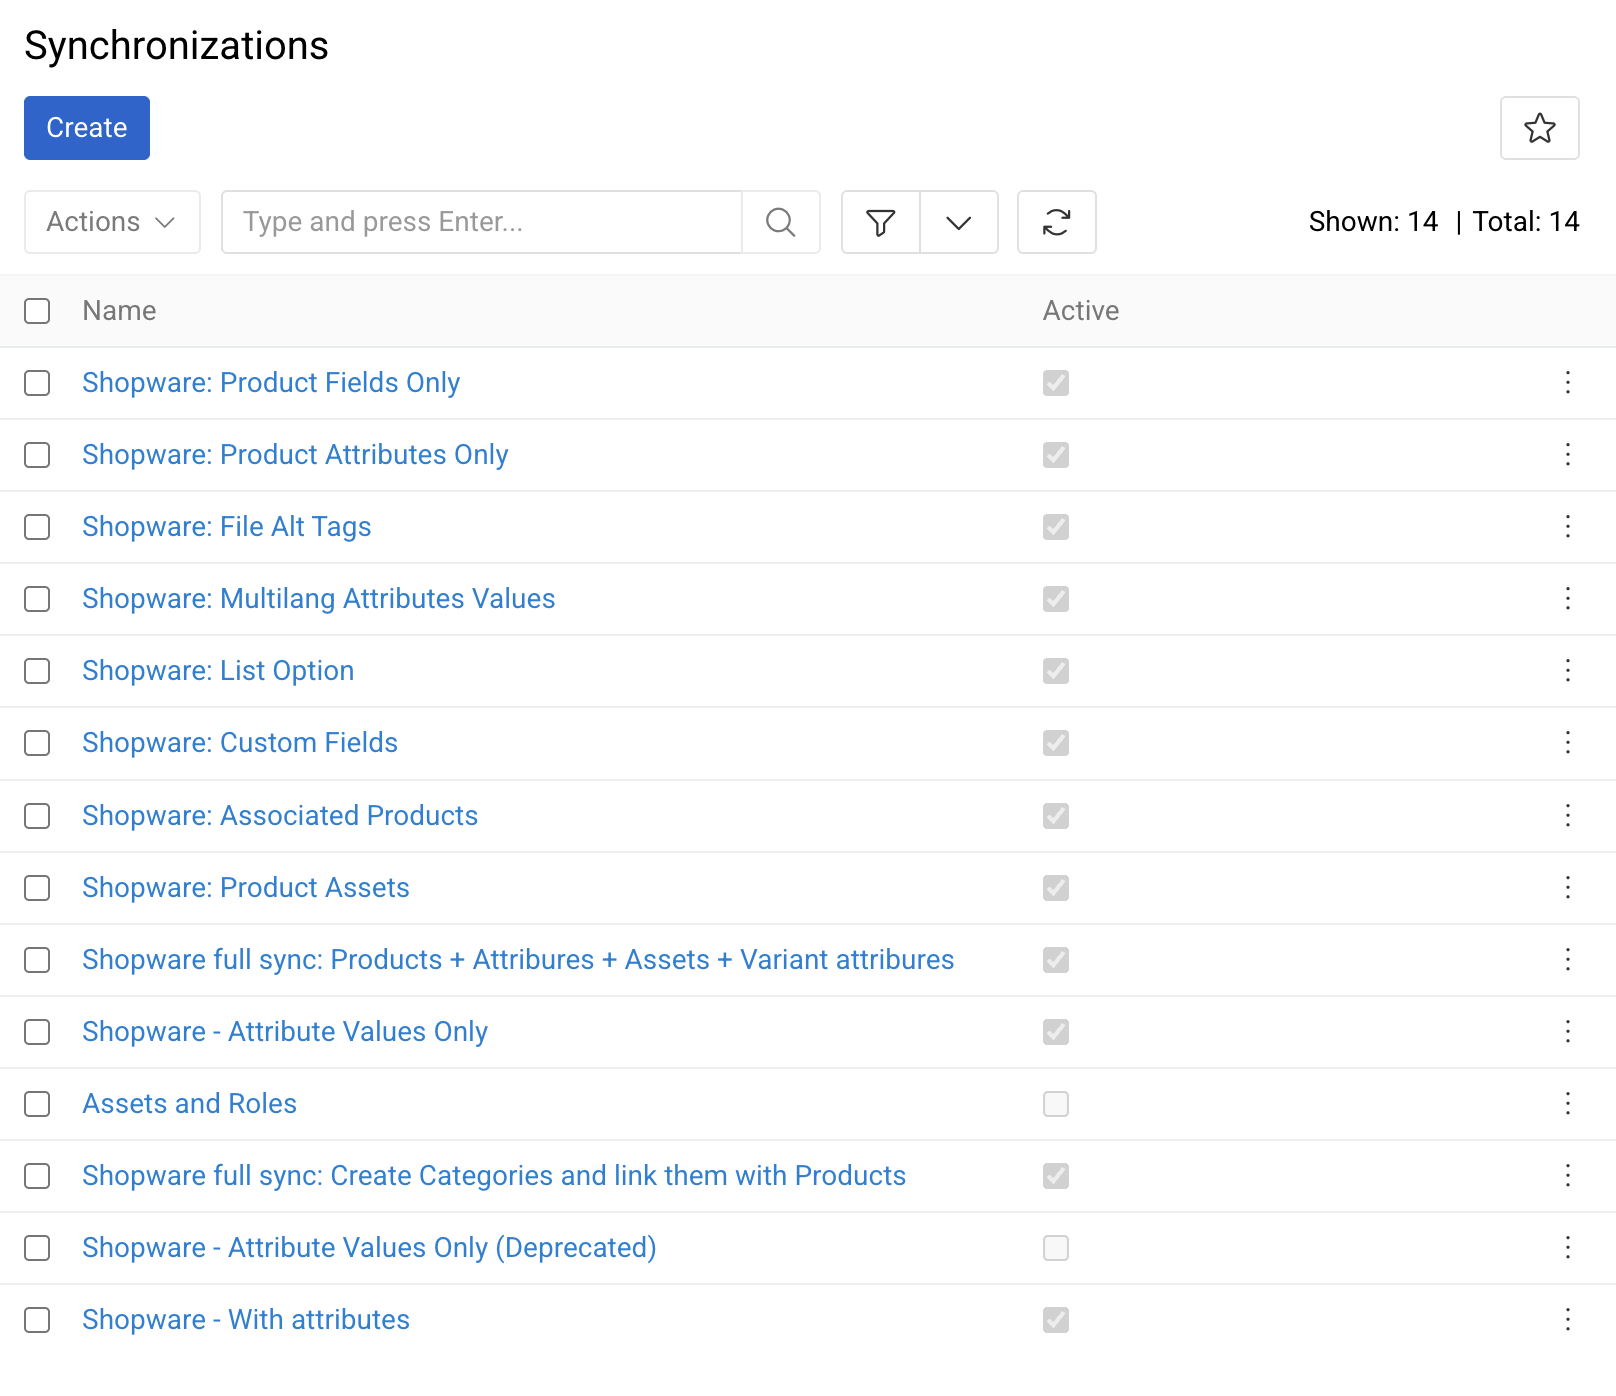Toggle Active checkbox for Shopware - With attributes
Image resolution: width=1616 pixels, height=1396 pixels.
[x=1056, y=1320]
